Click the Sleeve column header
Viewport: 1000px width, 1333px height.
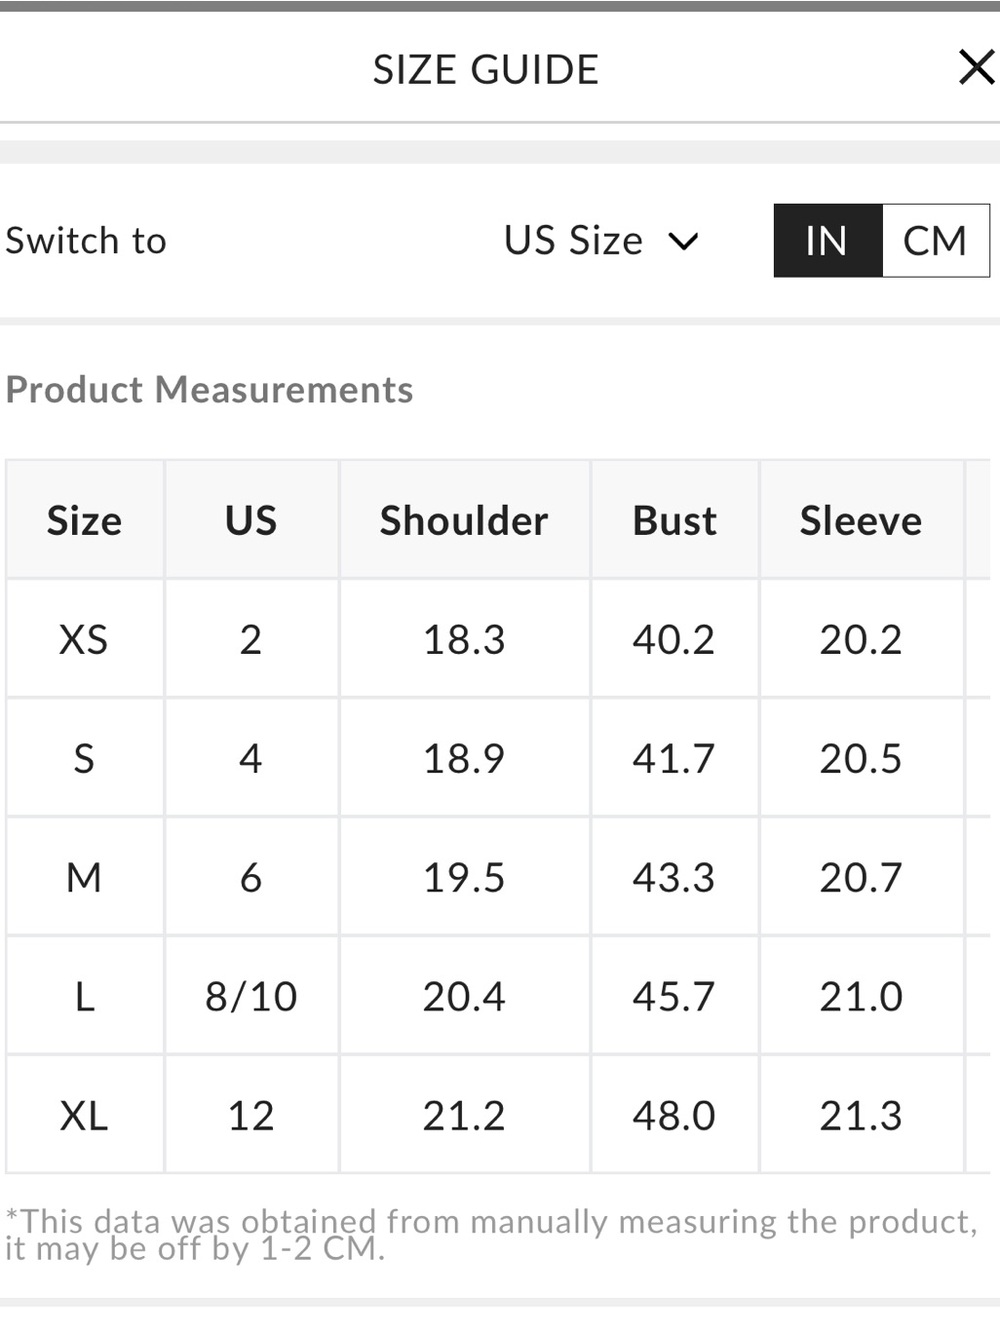point(861,521)
